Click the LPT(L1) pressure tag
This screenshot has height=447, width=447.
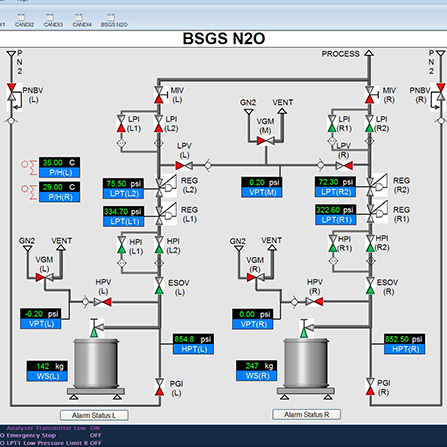point(124,222)
